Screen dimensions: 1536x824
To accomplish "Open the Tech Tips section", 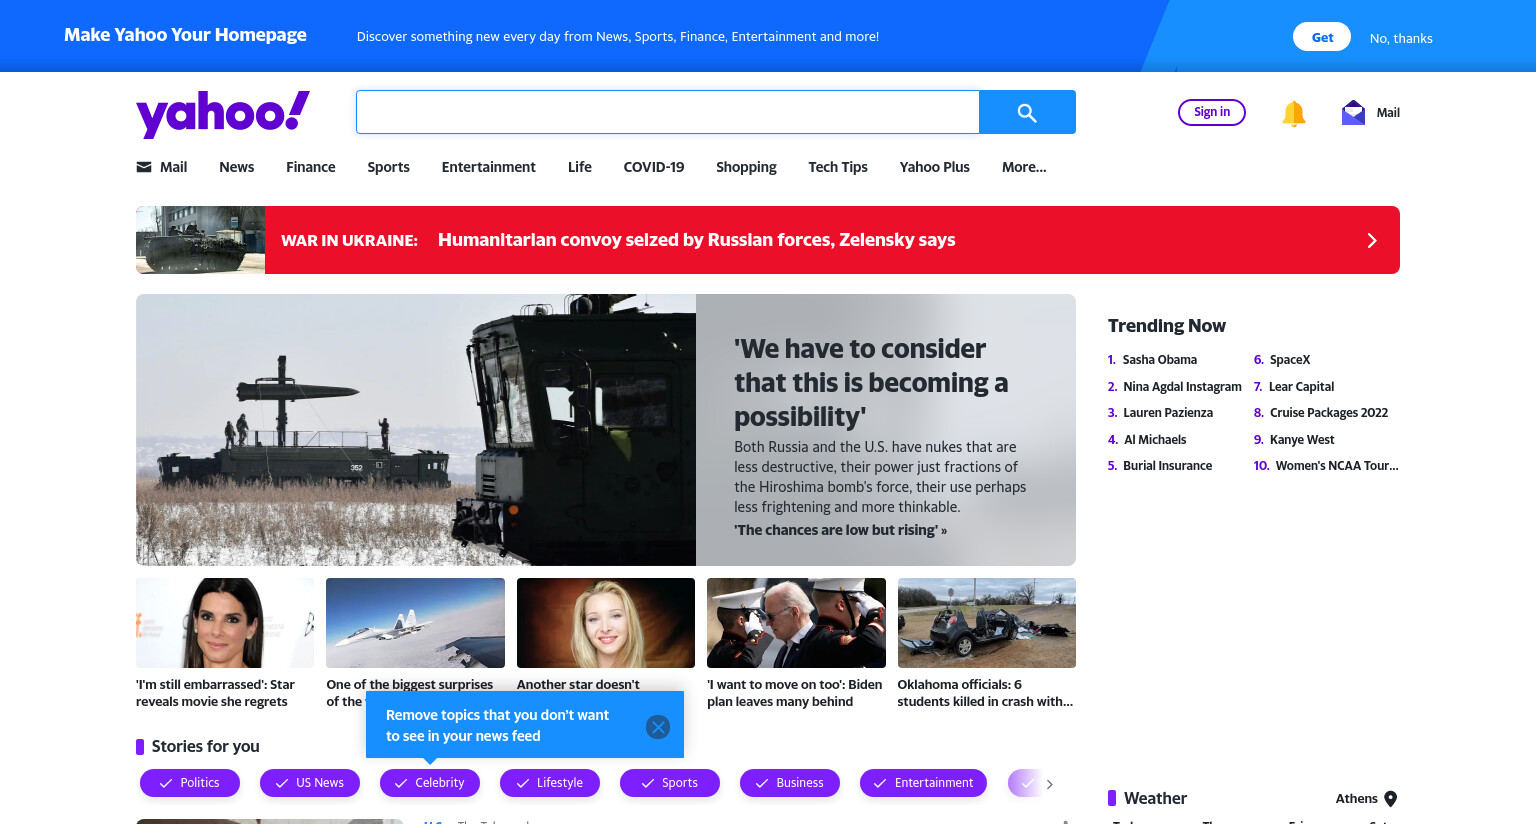I will click(x=838, y=167).
